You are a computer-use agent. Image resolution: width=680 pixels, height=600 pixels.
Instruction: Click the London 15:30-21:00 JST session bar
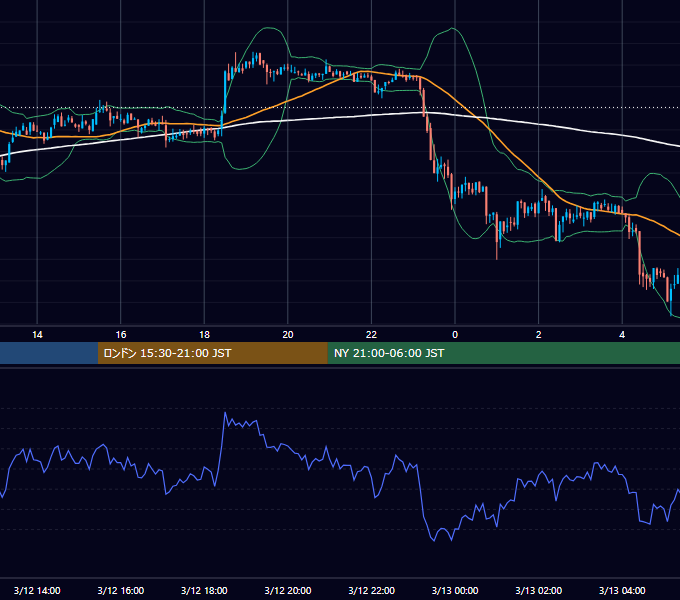coord(212,353)
